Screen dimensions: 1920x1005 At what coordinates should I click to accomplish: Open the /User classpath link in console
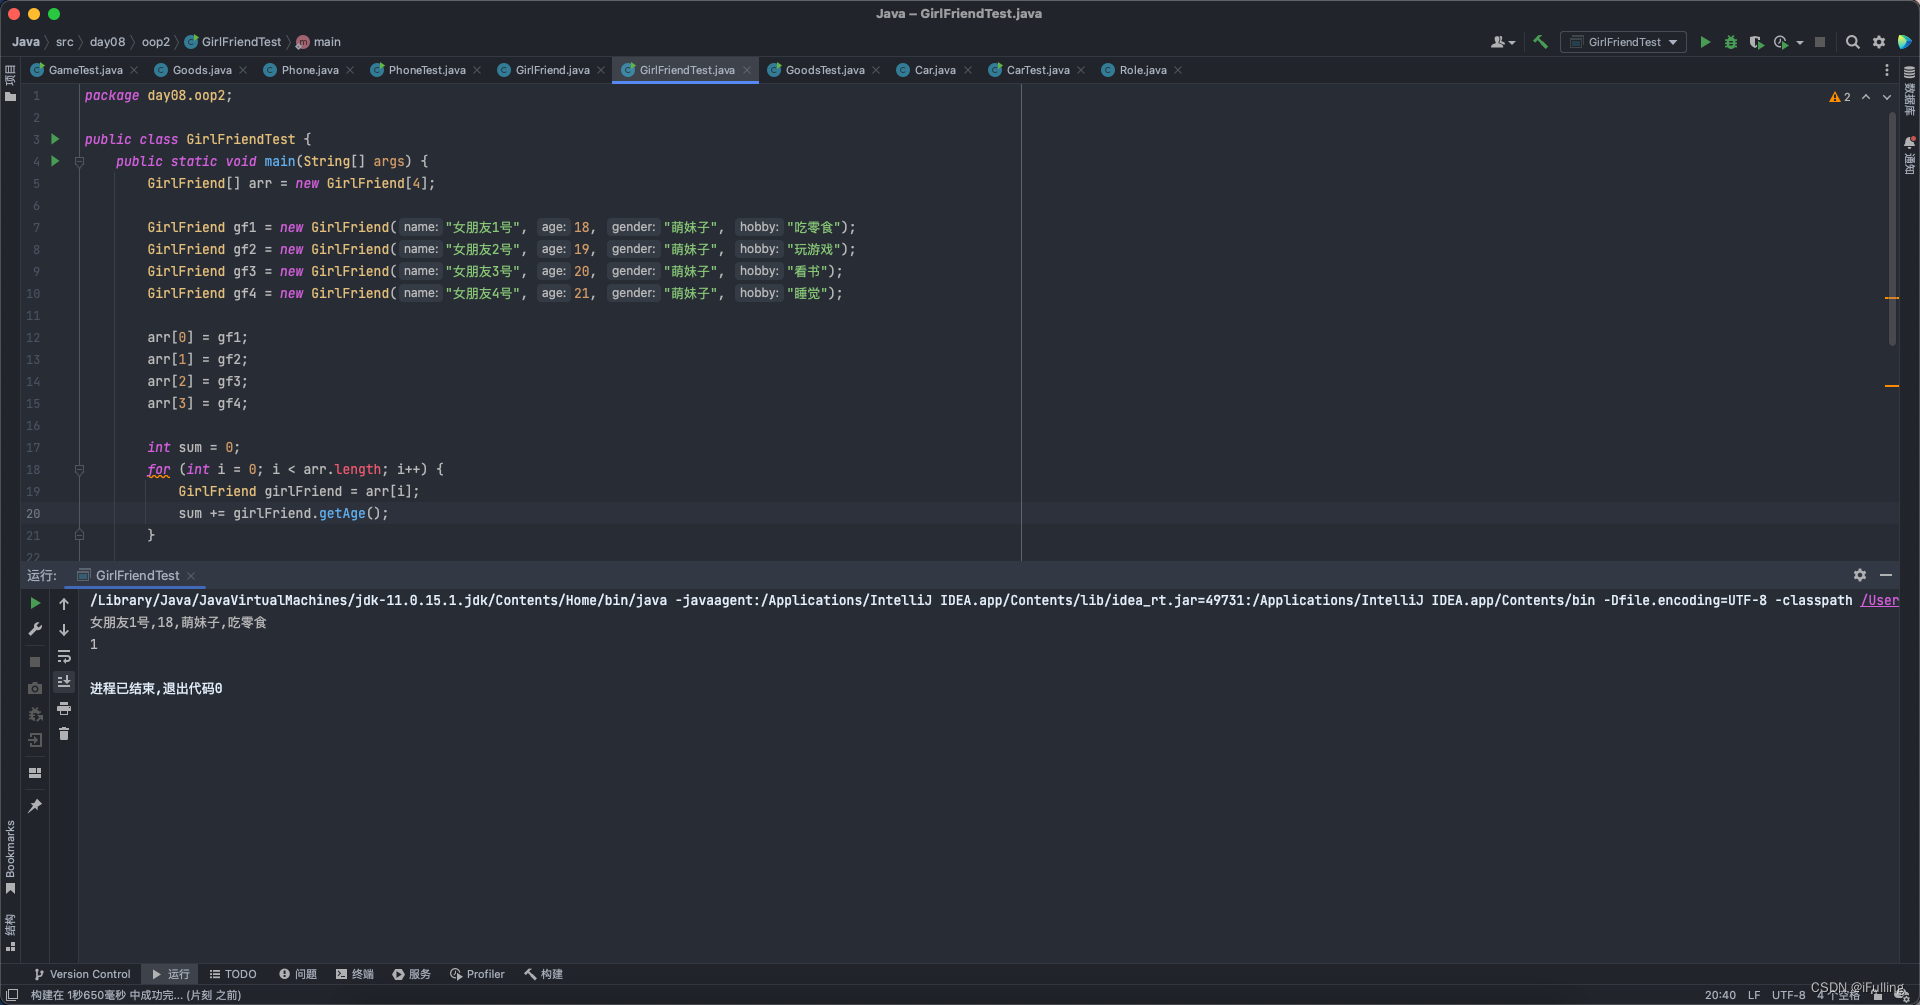click(1879, 600)
